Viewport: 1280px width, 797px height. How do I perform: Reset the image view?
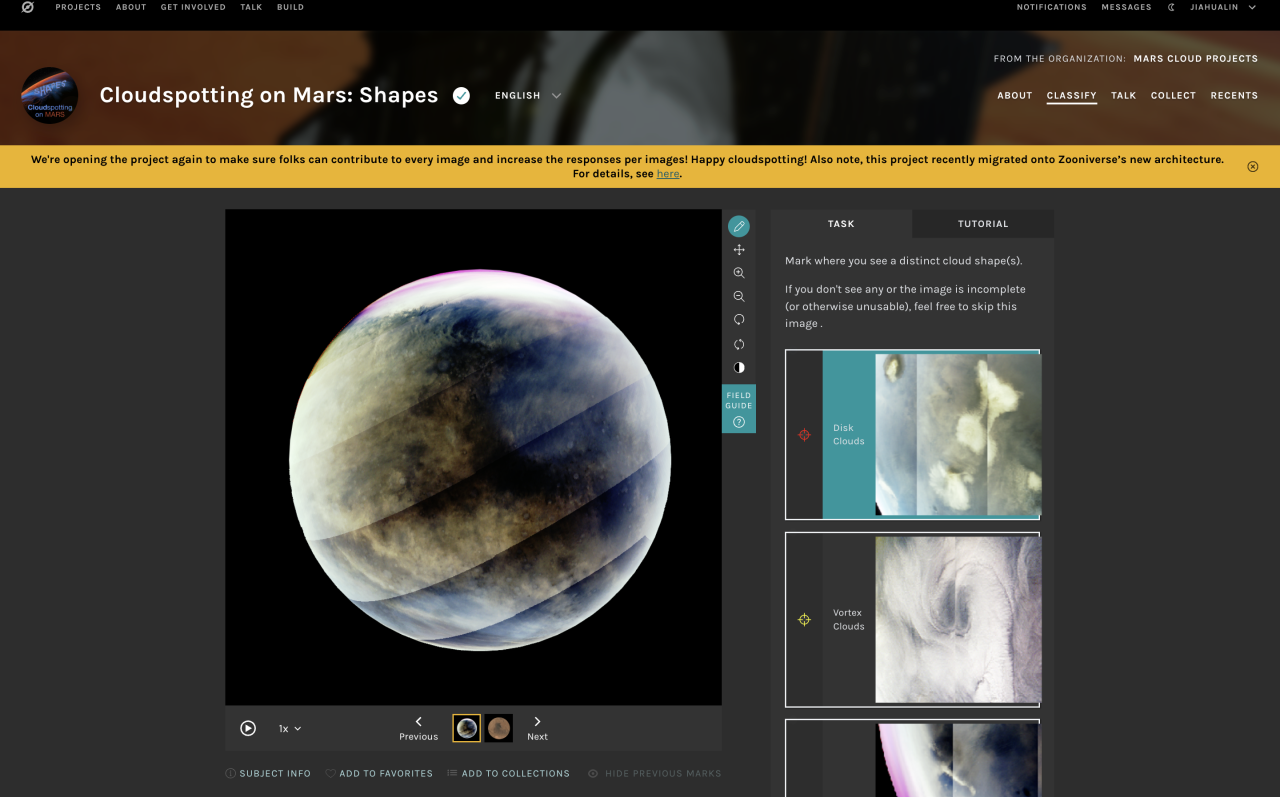click(739, 344)
